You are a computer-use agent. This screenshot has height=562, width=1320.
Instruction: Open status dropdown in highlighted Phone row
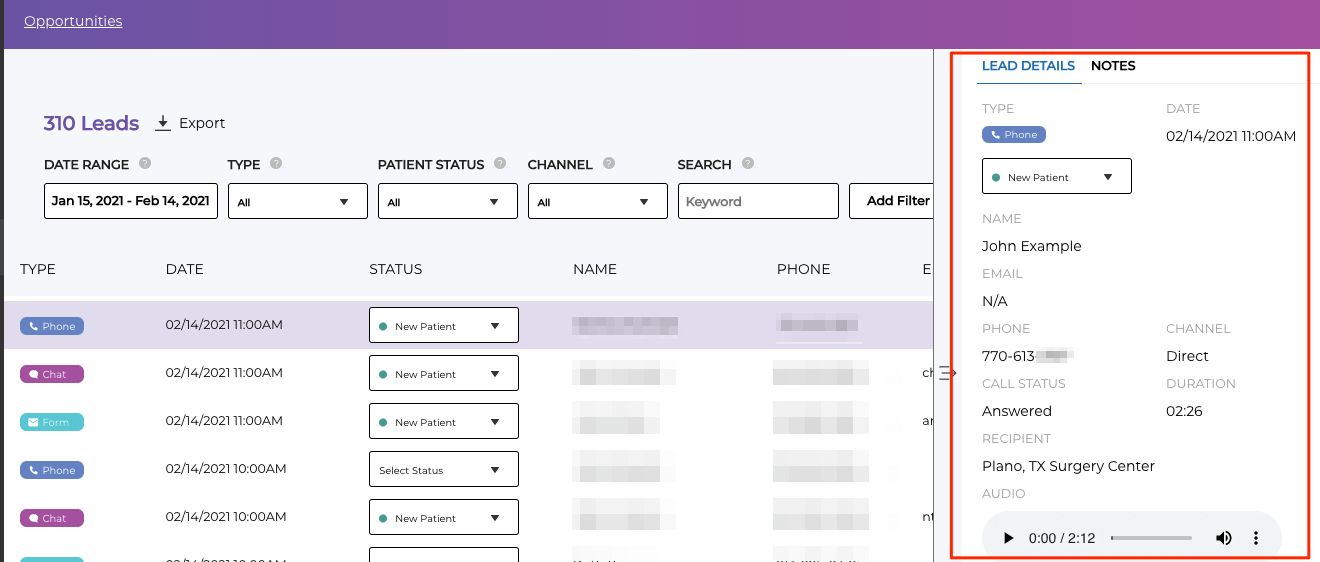point(444,325)
